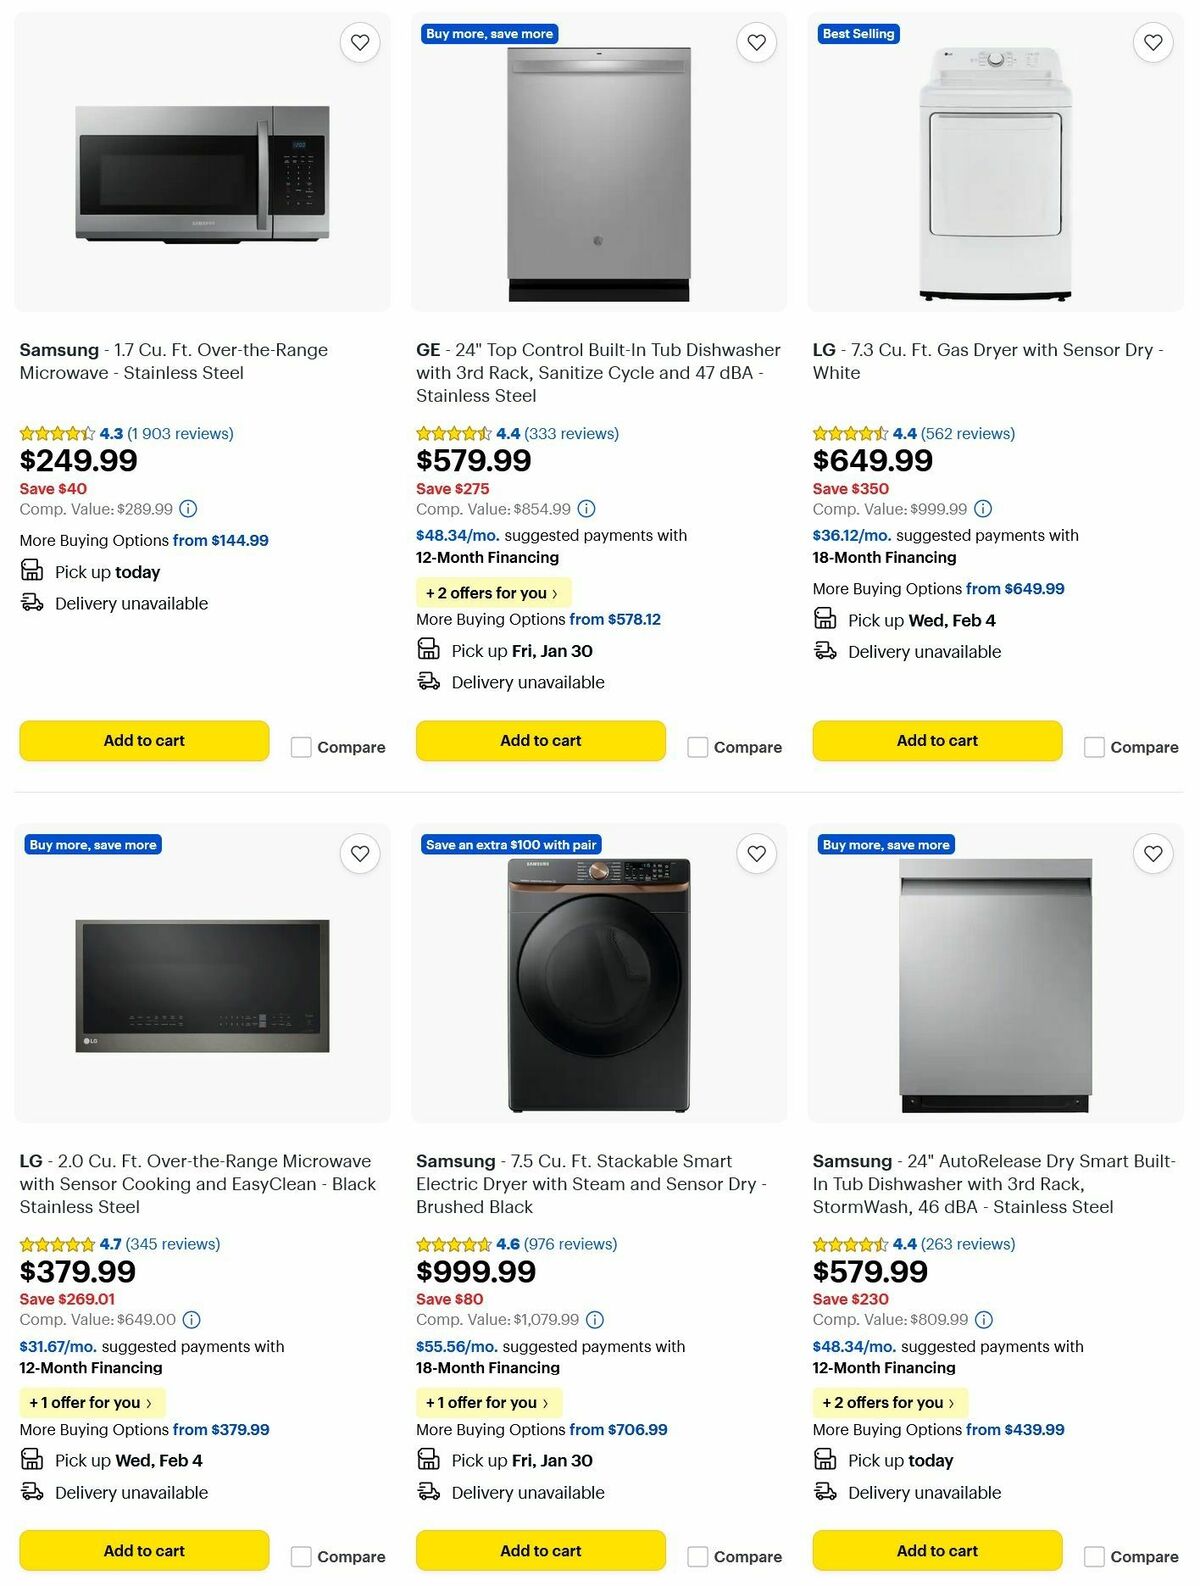Image resolution: width=1200 pixels, height=1586 pixels.
Task: Check the Compare box for the GE dishwasher
Action: [697, 747]
